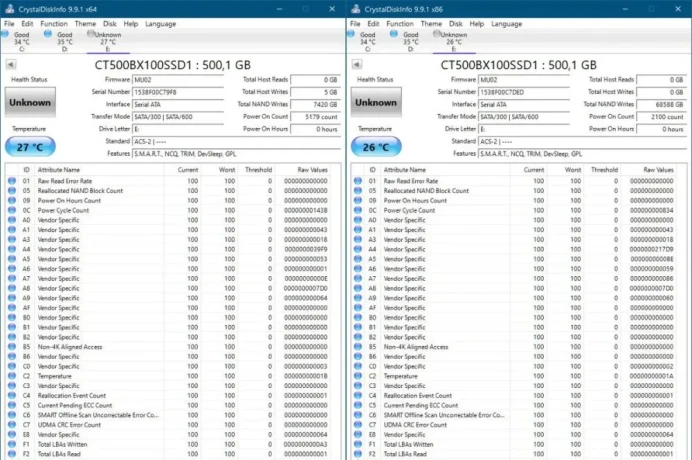Open Help menu in x86 window
The height and width of the screenshot is (460, 692).
point(477,24)
